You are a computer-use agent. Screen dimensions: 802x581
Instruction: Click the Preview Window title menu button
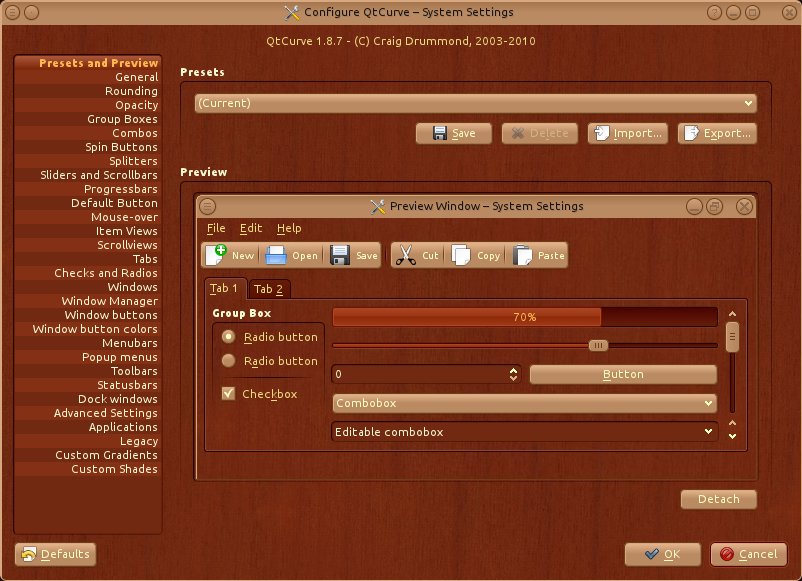[207, 207]
